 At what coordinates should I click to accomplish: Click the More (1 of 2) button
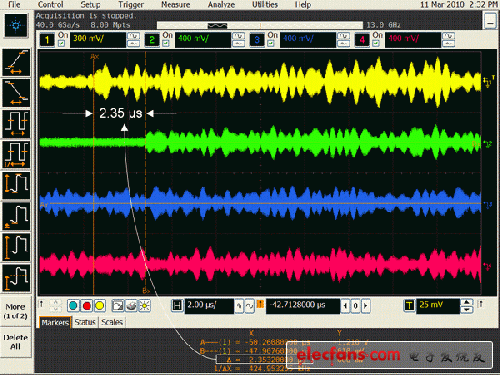(16, 311)
